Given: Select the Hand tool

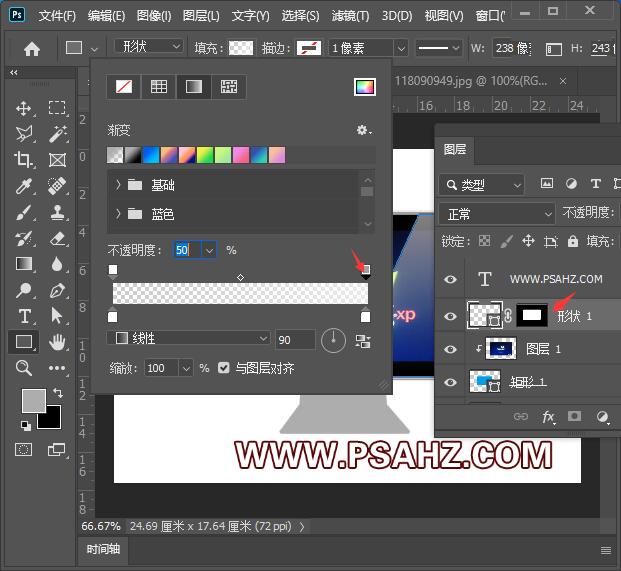Looking at the screenshot, I should [x=57, y=342].
